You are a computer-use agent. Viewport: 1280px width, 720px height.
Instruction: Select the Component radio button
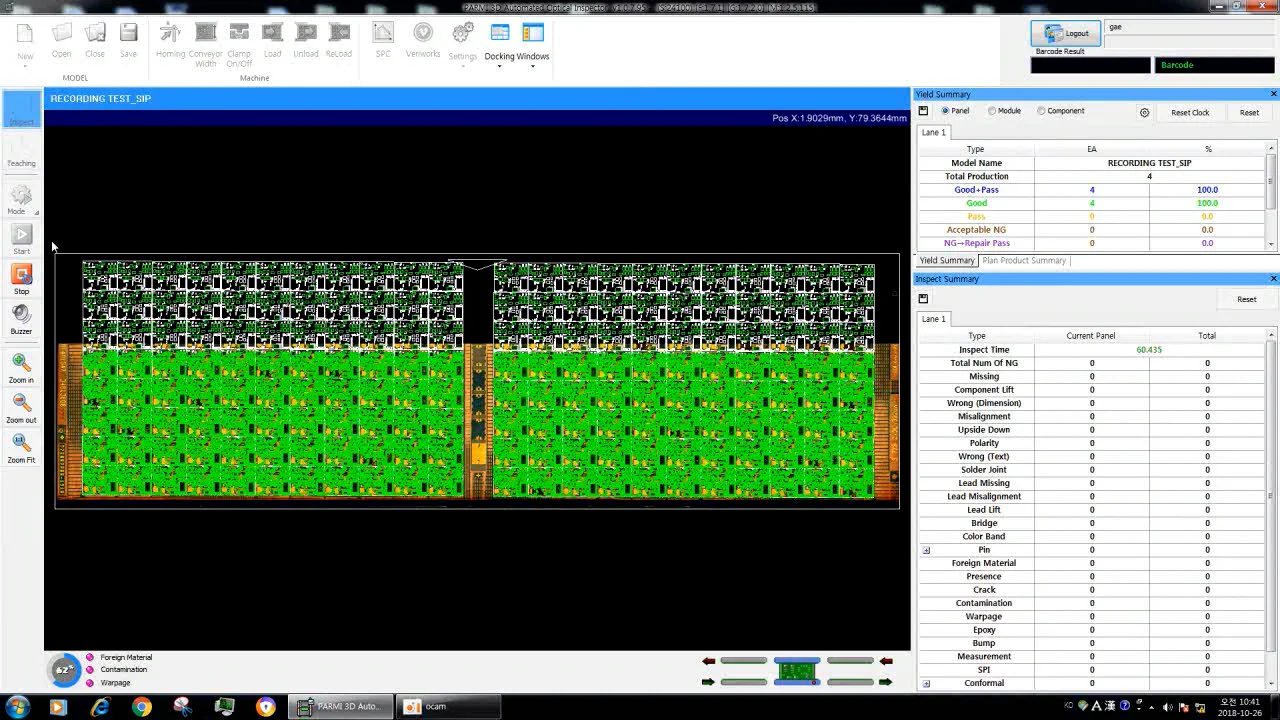click(x=1041, y=111)
